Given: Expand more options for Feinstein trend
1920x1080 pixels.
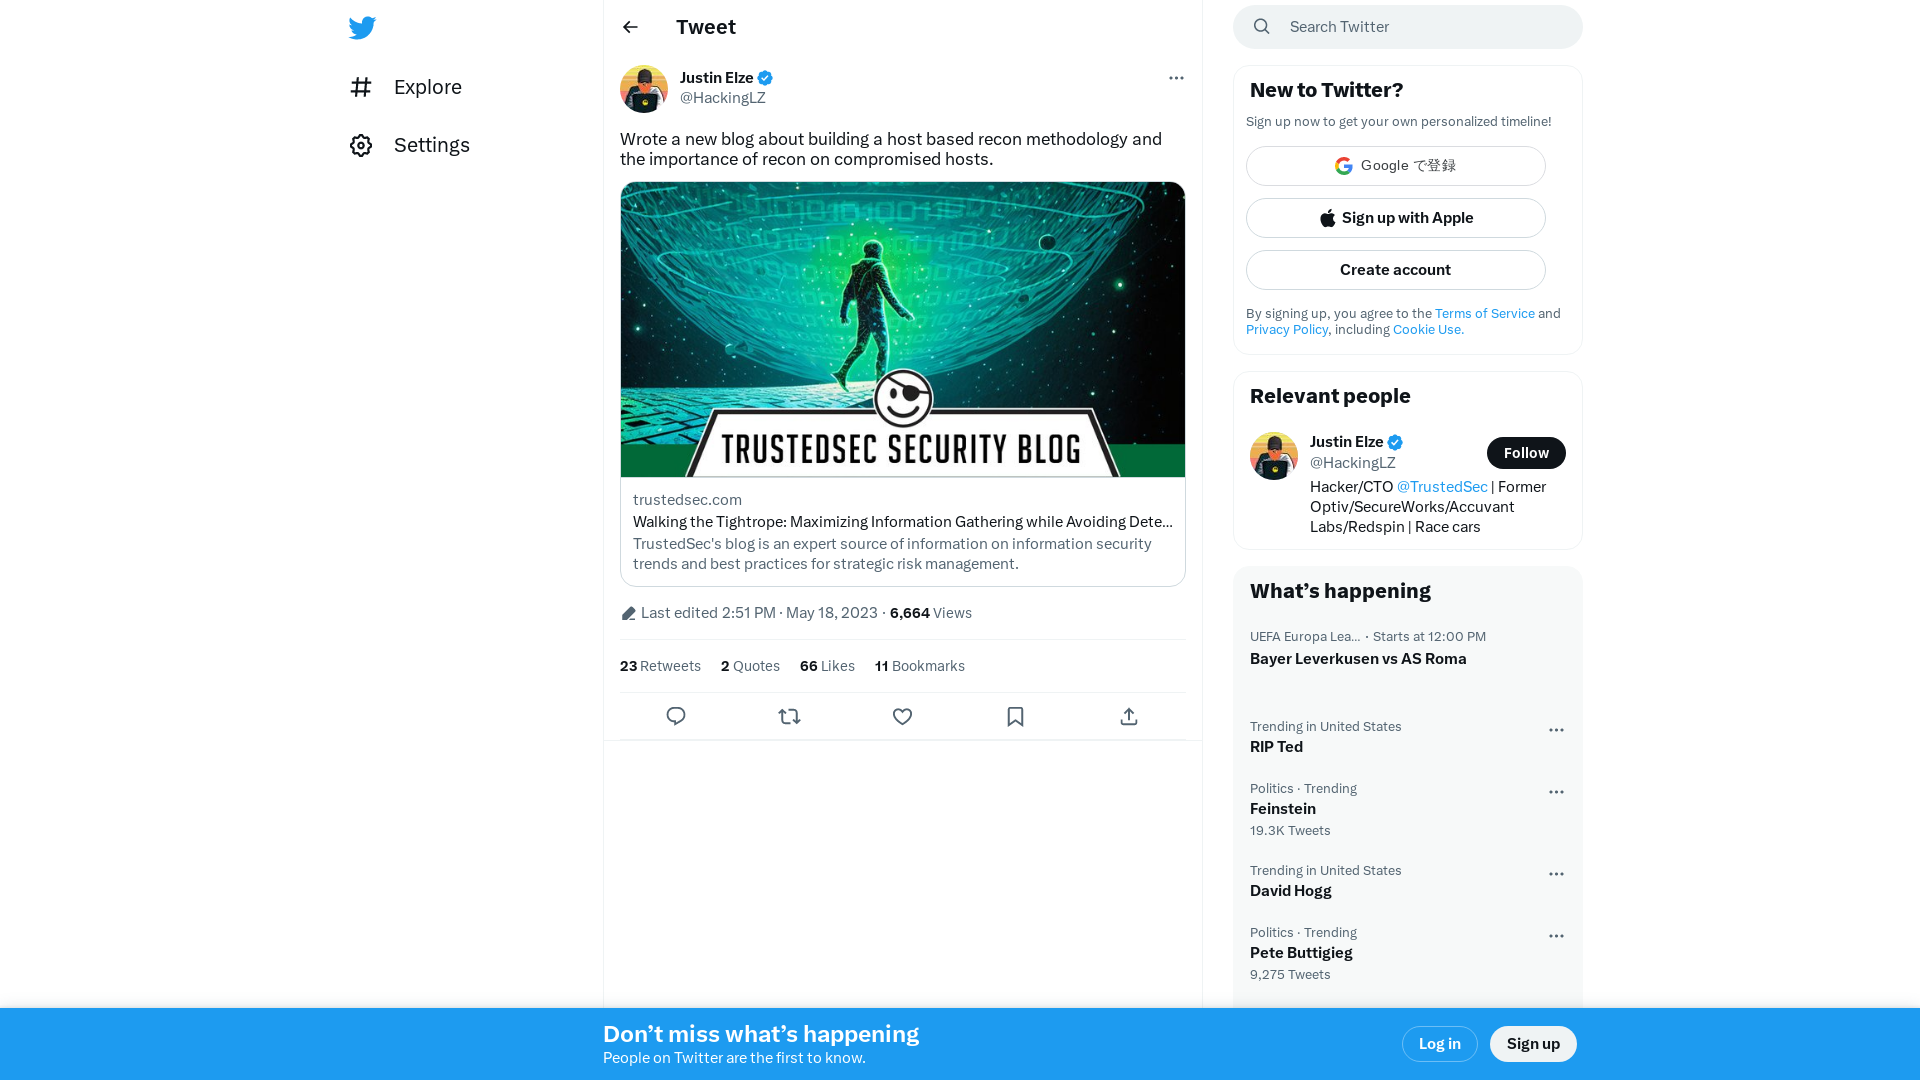Looking at the screenshot, I should [1556, 791].
